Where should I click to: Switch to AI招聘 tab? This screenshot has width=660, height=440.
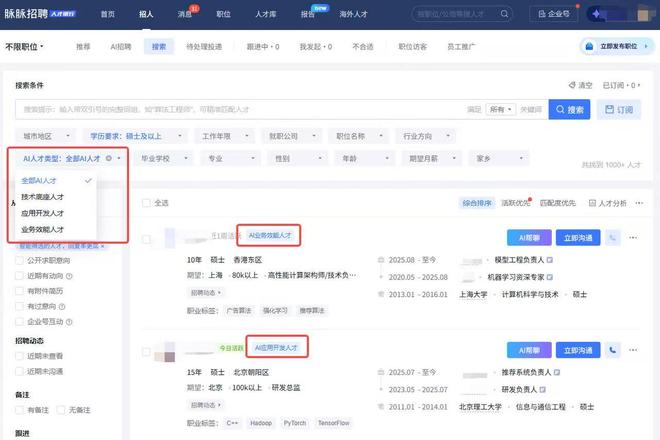coord(121,46)
